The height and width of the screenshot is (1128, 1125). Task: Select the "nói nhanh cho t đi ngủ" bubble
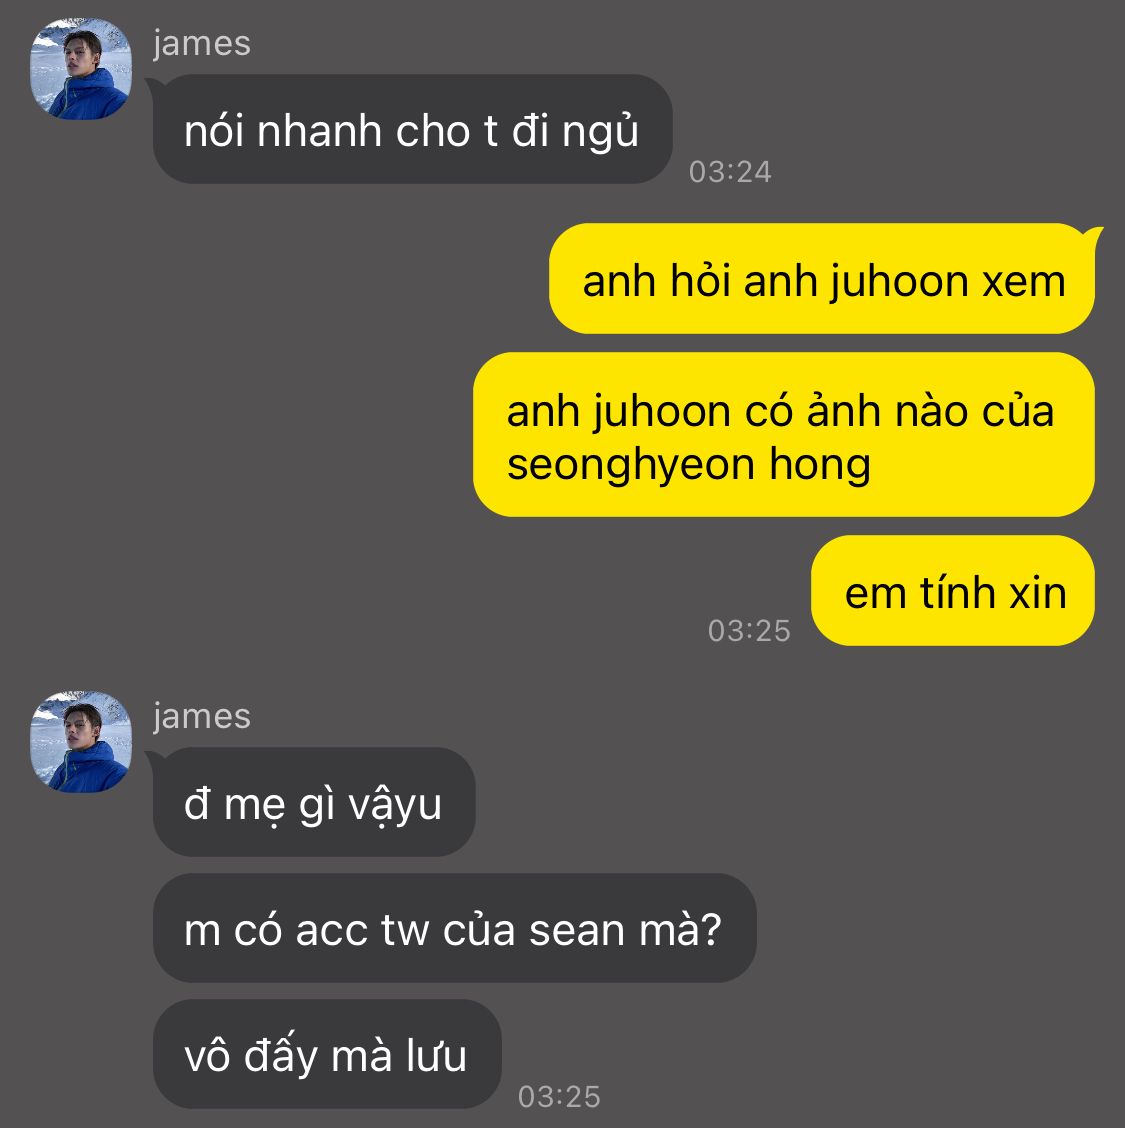tap(412, 129)
